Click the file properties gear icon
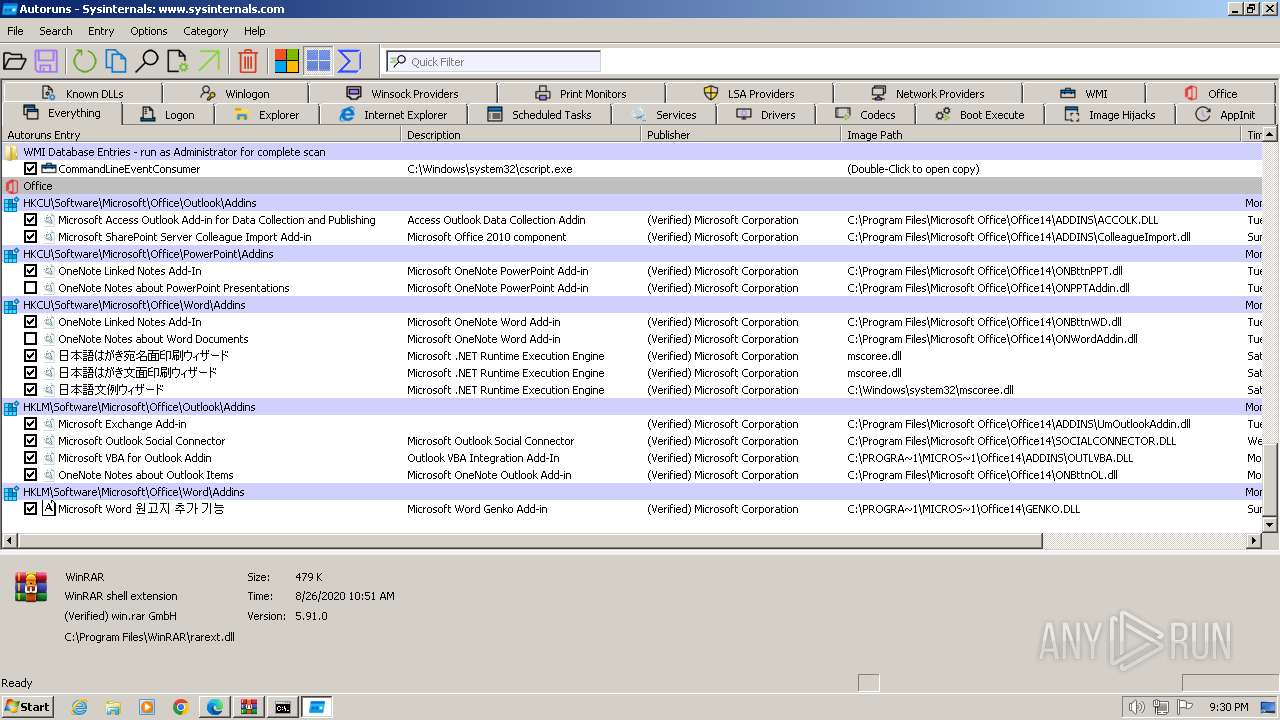 (178, 61)
